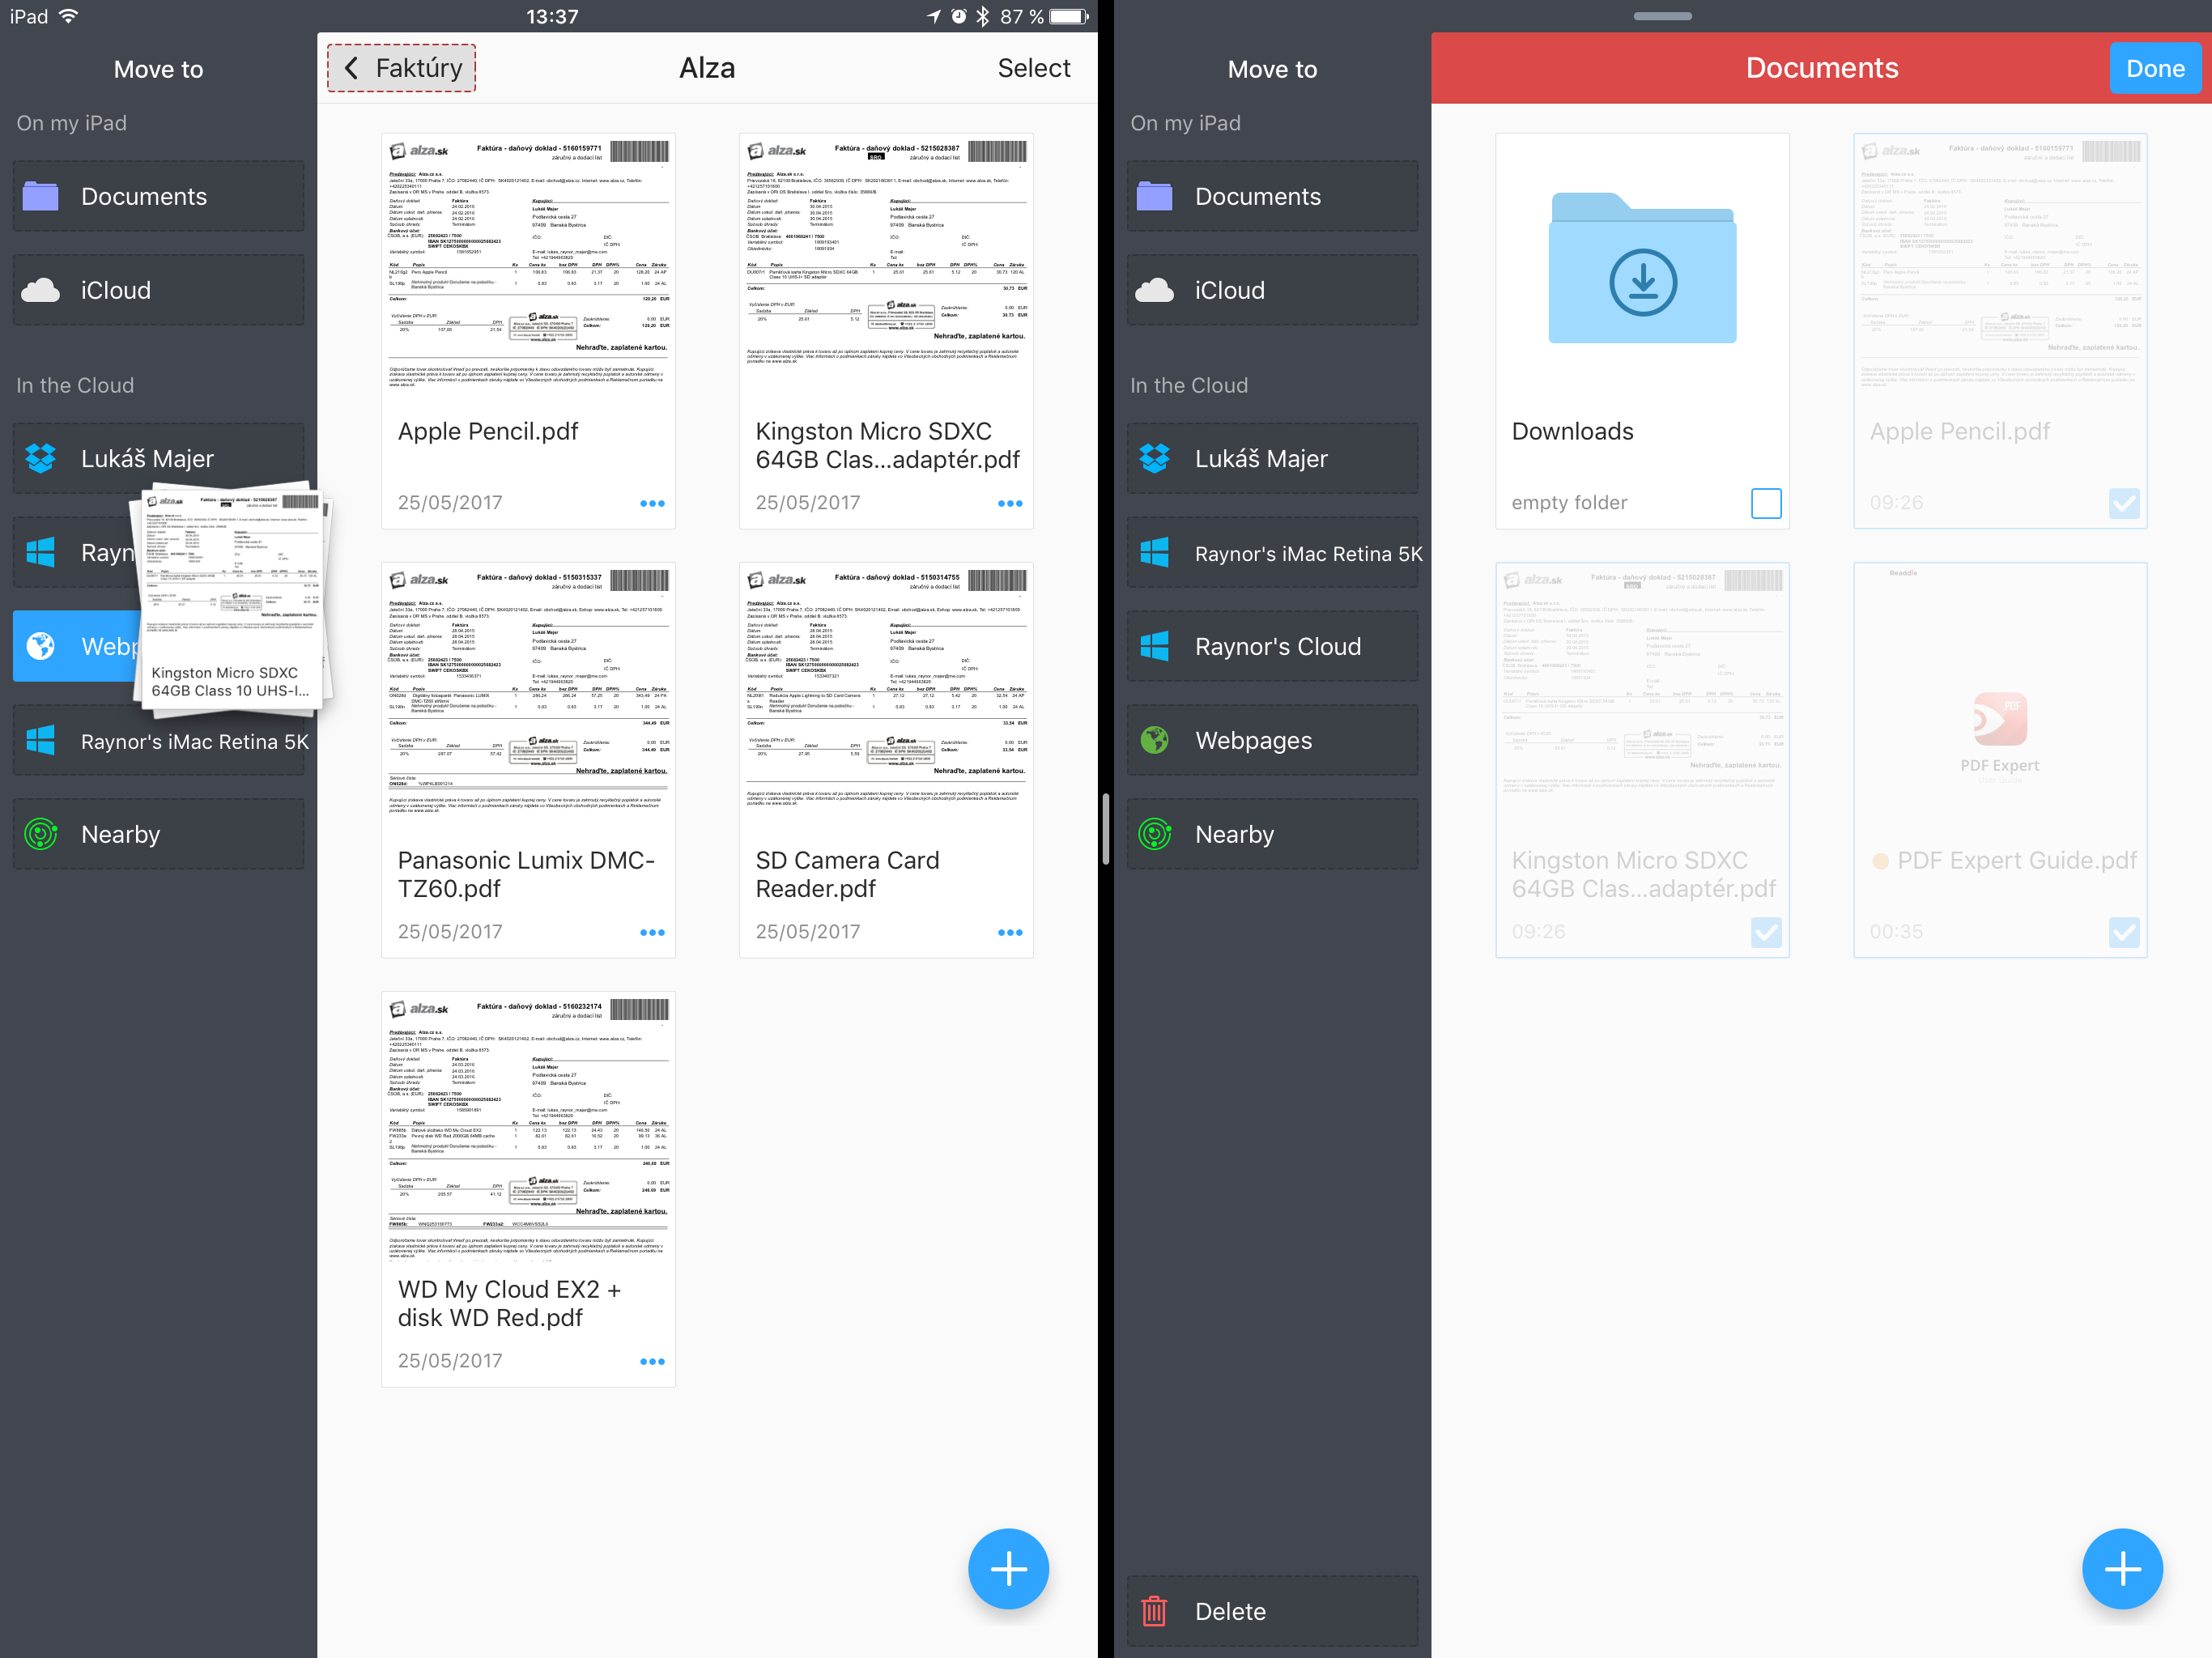Select Nearby in left sidebar

pyautogui.click(x=158, y=834)
